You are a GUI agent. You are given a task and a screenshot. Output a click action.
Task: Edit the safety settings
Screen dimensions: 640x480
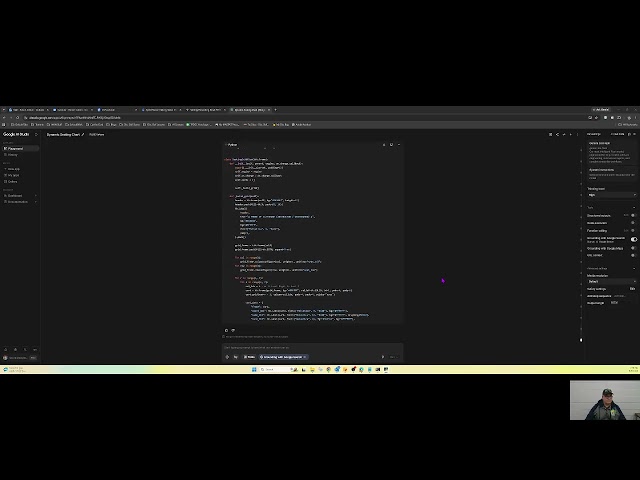tap(632, 289)
